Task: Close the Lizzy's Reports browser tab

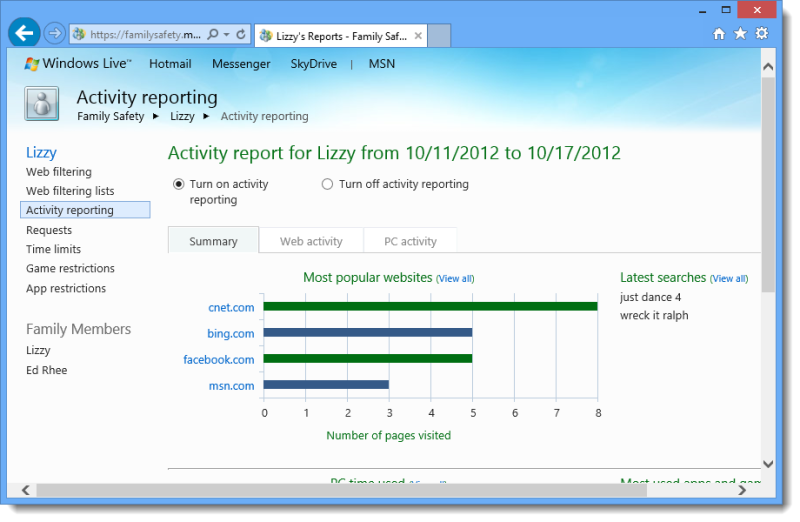Action: (418, 35)
